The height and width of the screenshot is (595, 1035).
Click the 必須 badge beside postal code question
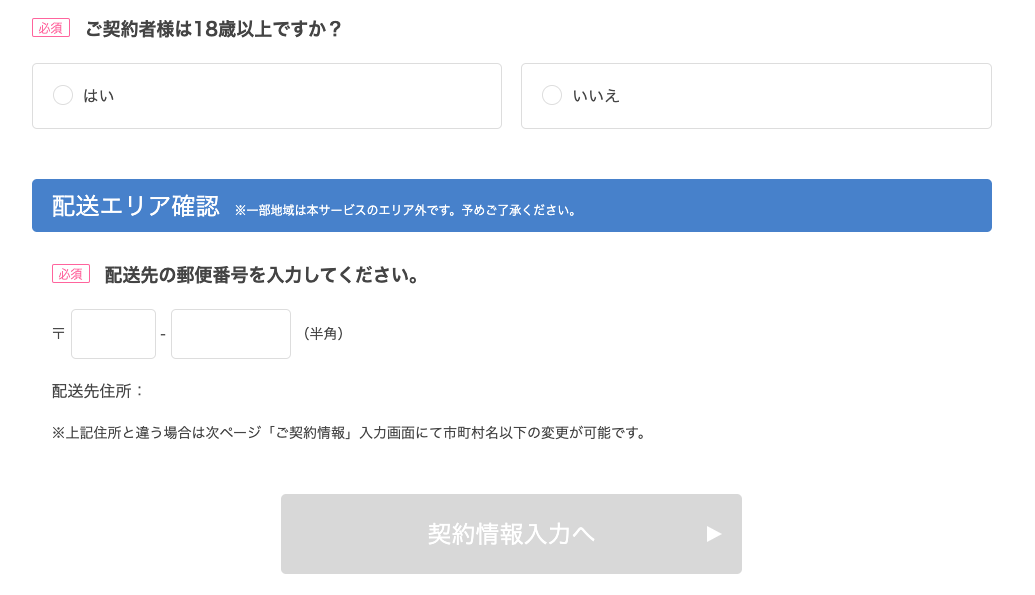[71, 274]
